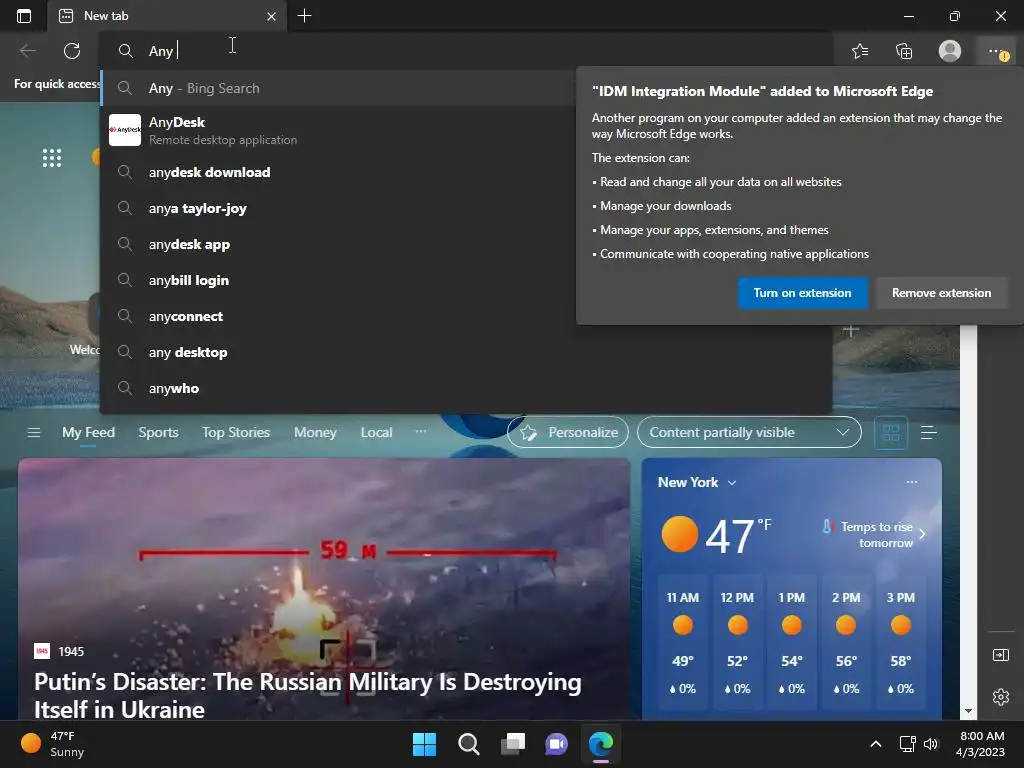Viewport: 1024px width, 768px height.
Task: Open the Collections icon
Action: (904, 51)
